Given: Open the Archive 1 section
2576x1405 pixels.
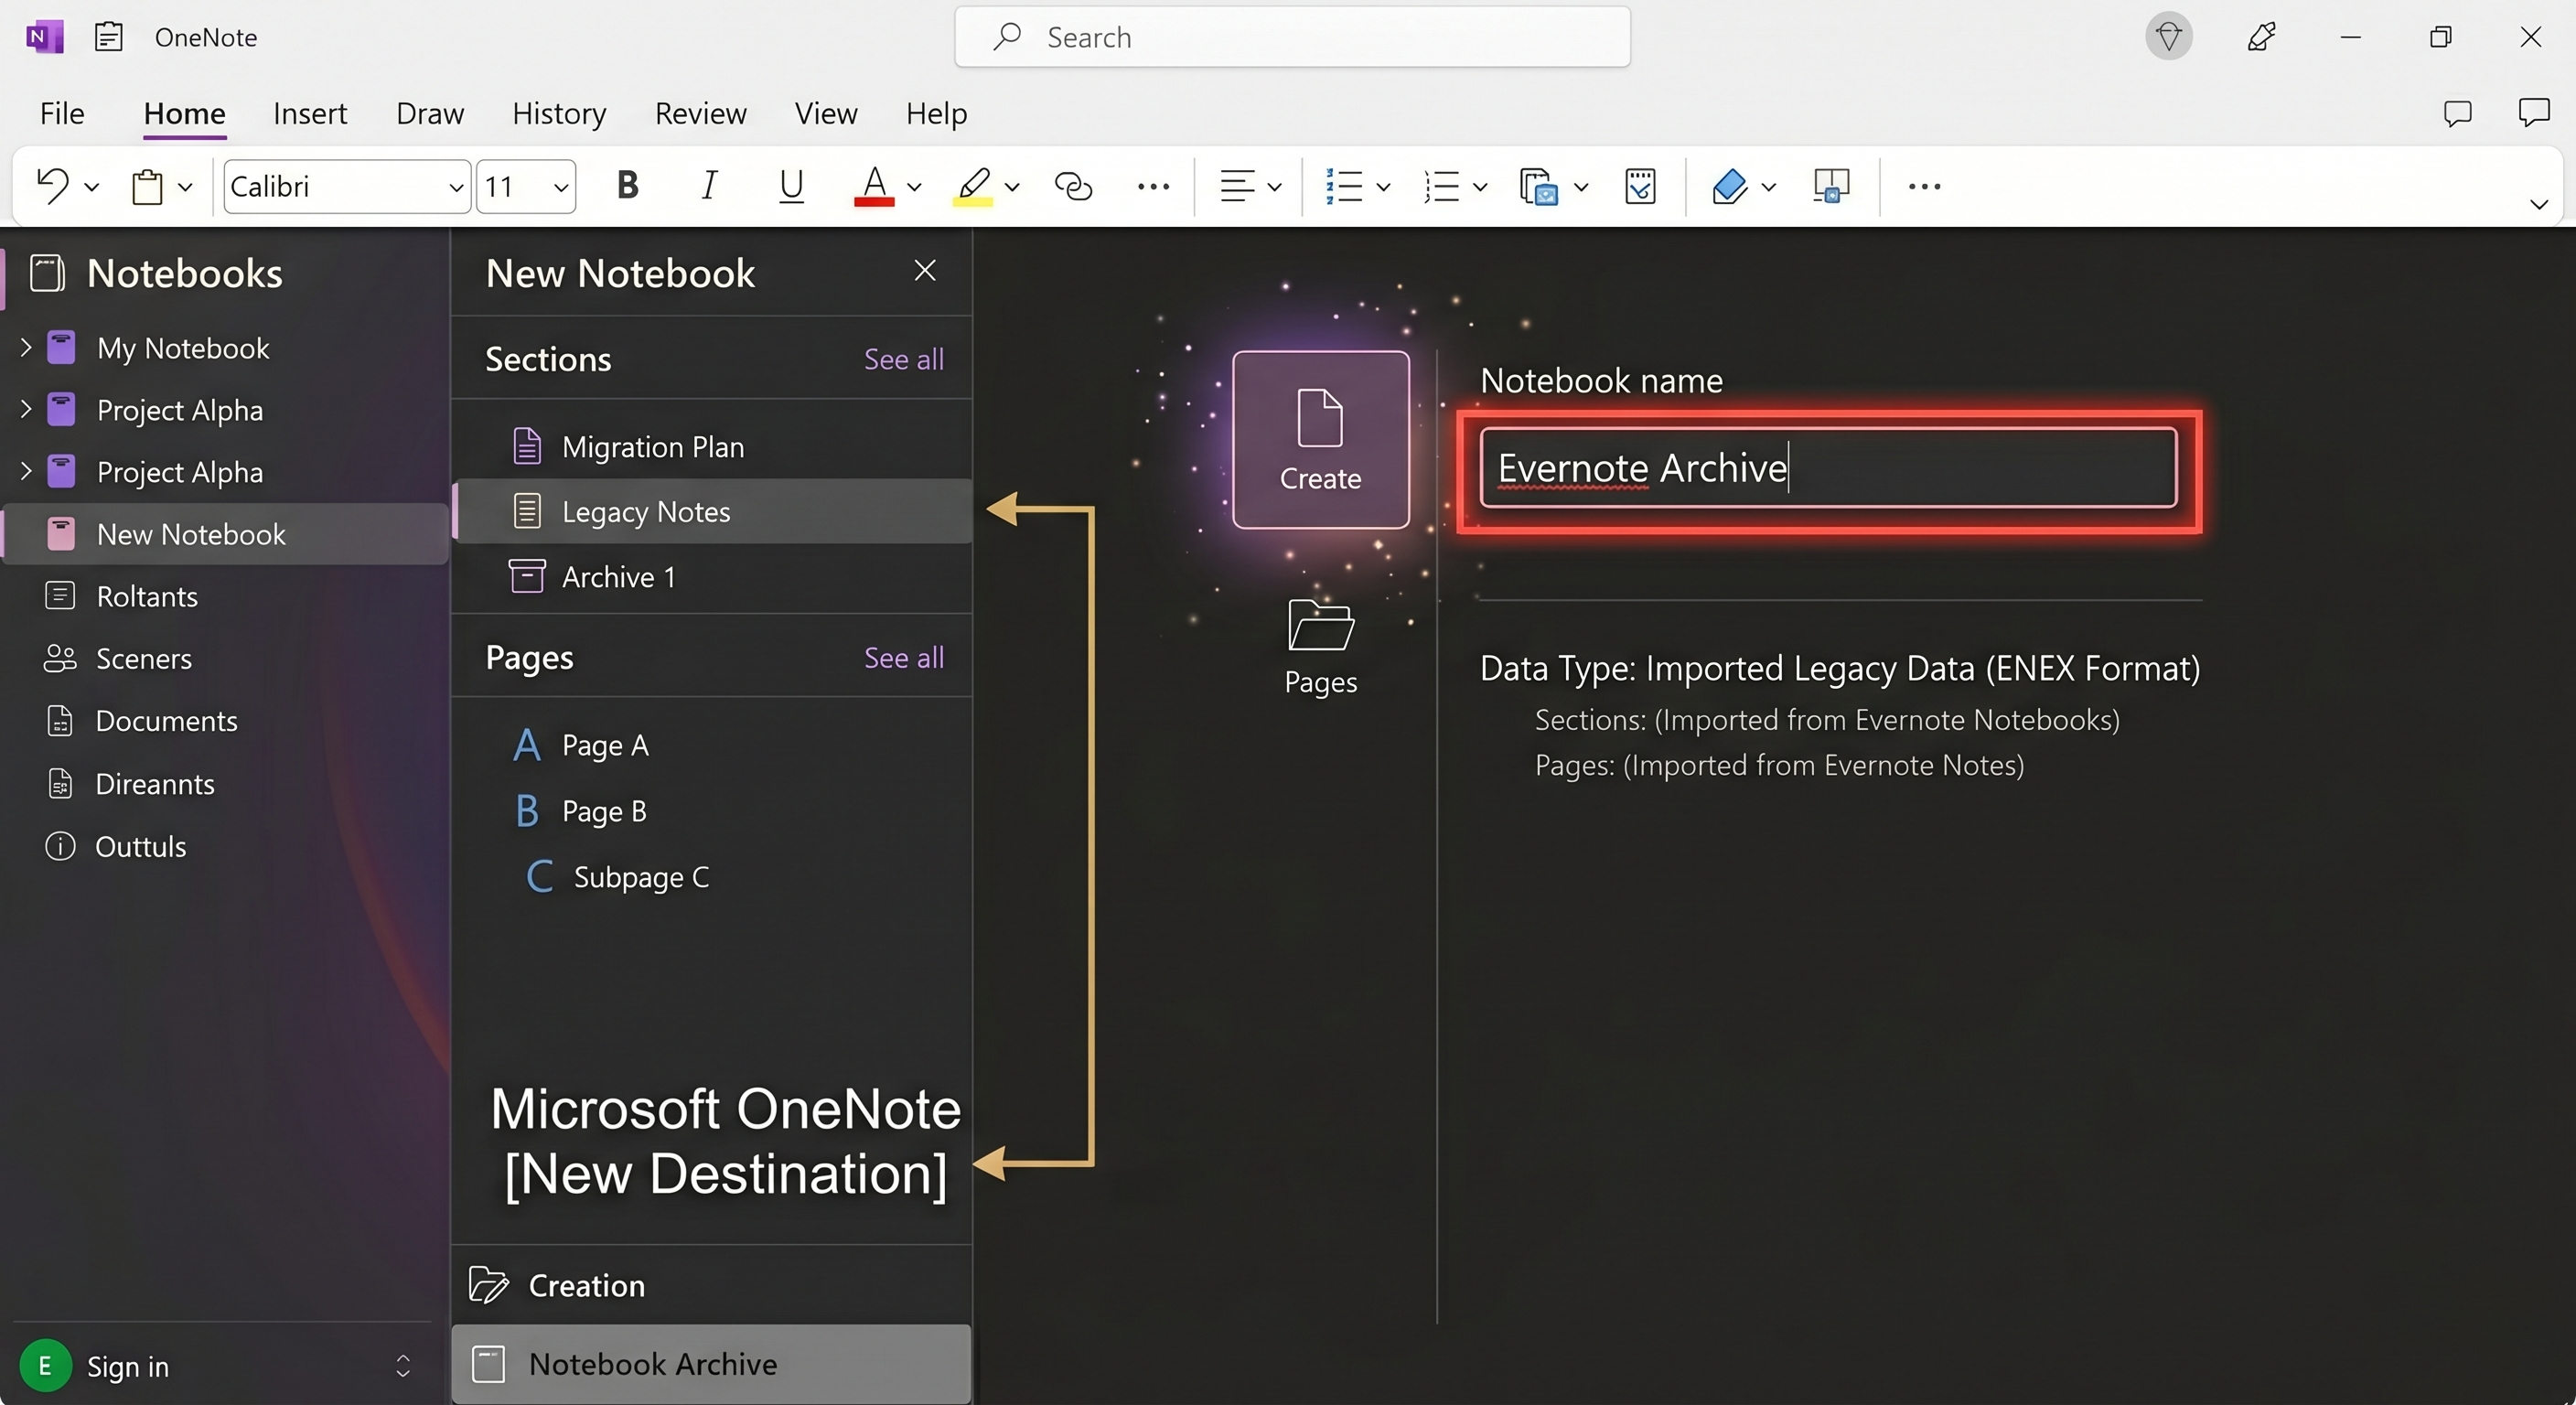Looking at the screenshot, I should (711, 577).
